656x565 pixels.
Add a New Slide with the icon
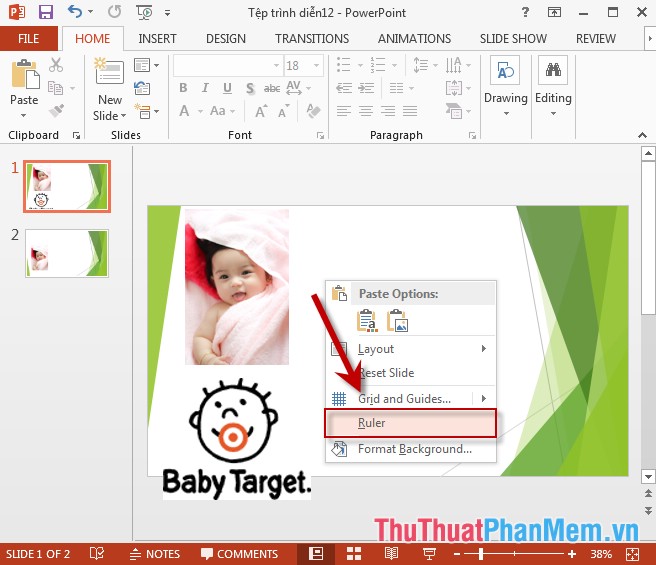109,71
